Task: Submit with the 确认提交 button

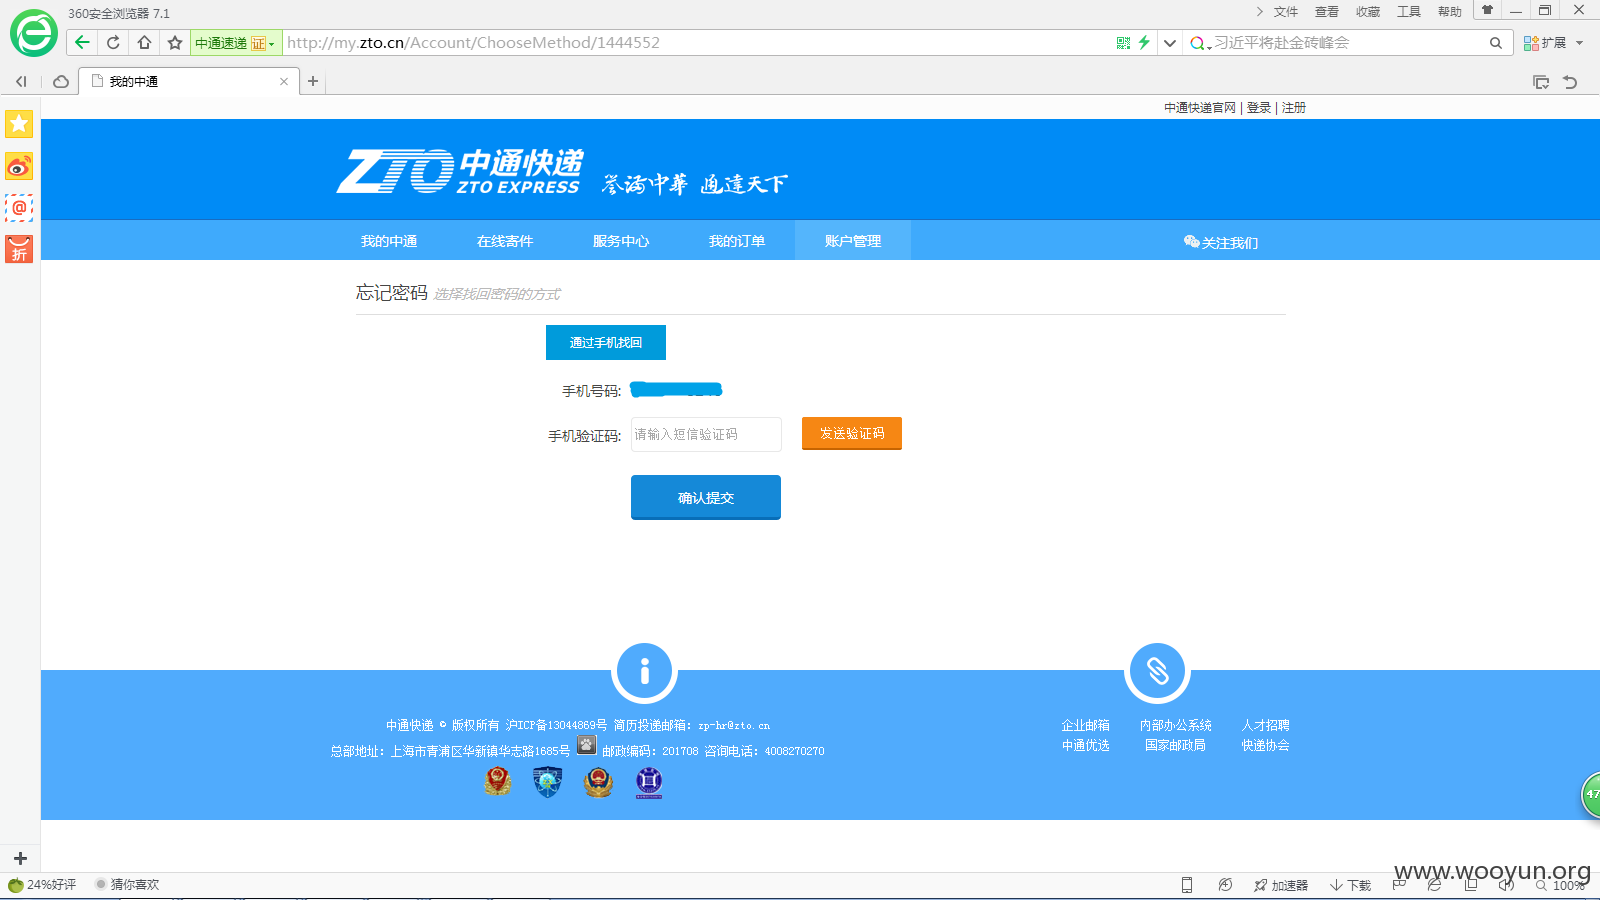Action: (x=706, y=497)
